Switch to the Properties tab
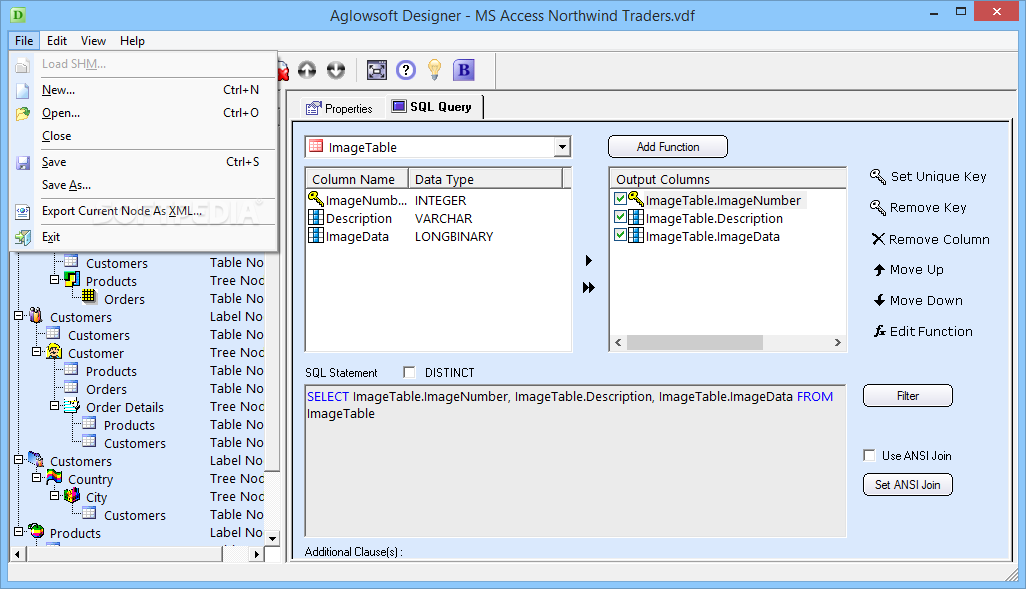 (340, 109)
